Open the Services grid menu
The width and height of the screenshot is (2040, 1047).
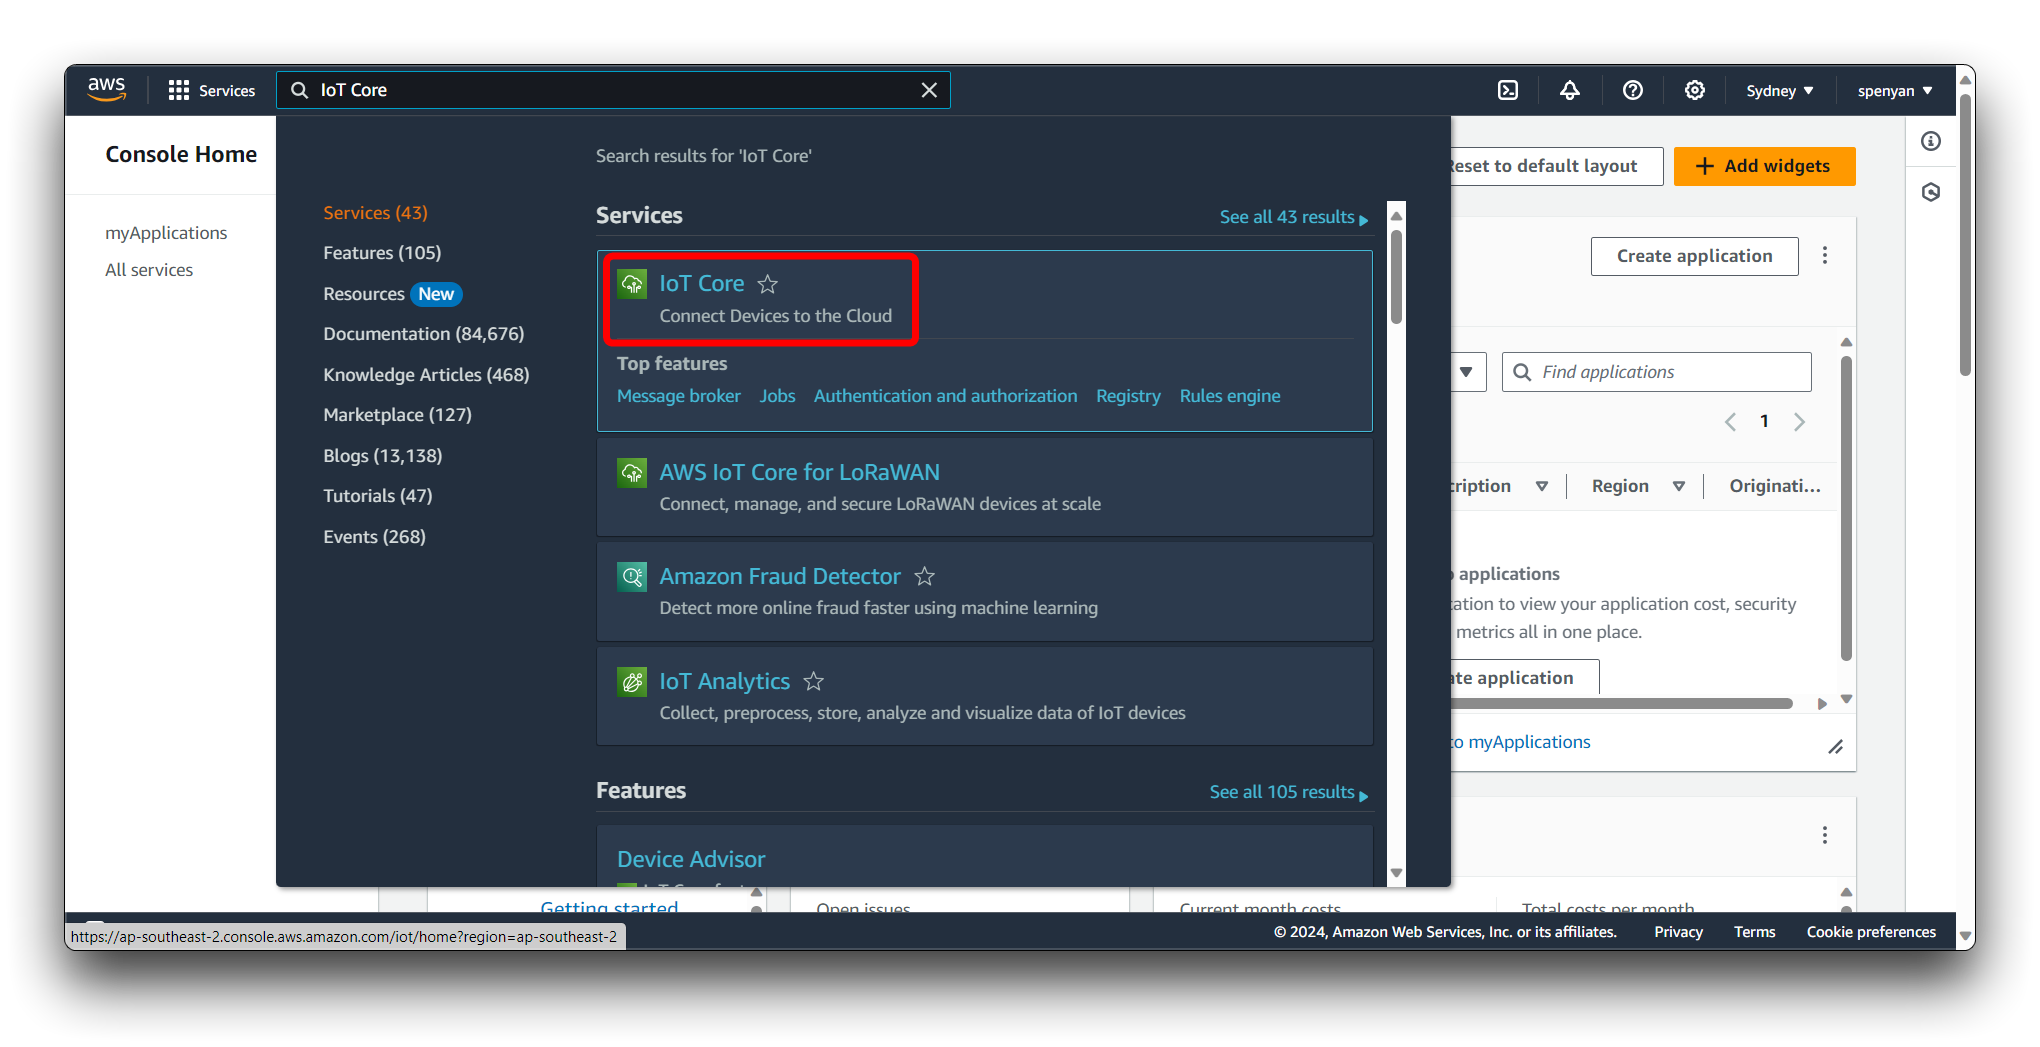pyautogui.click(x=211, y=91)
